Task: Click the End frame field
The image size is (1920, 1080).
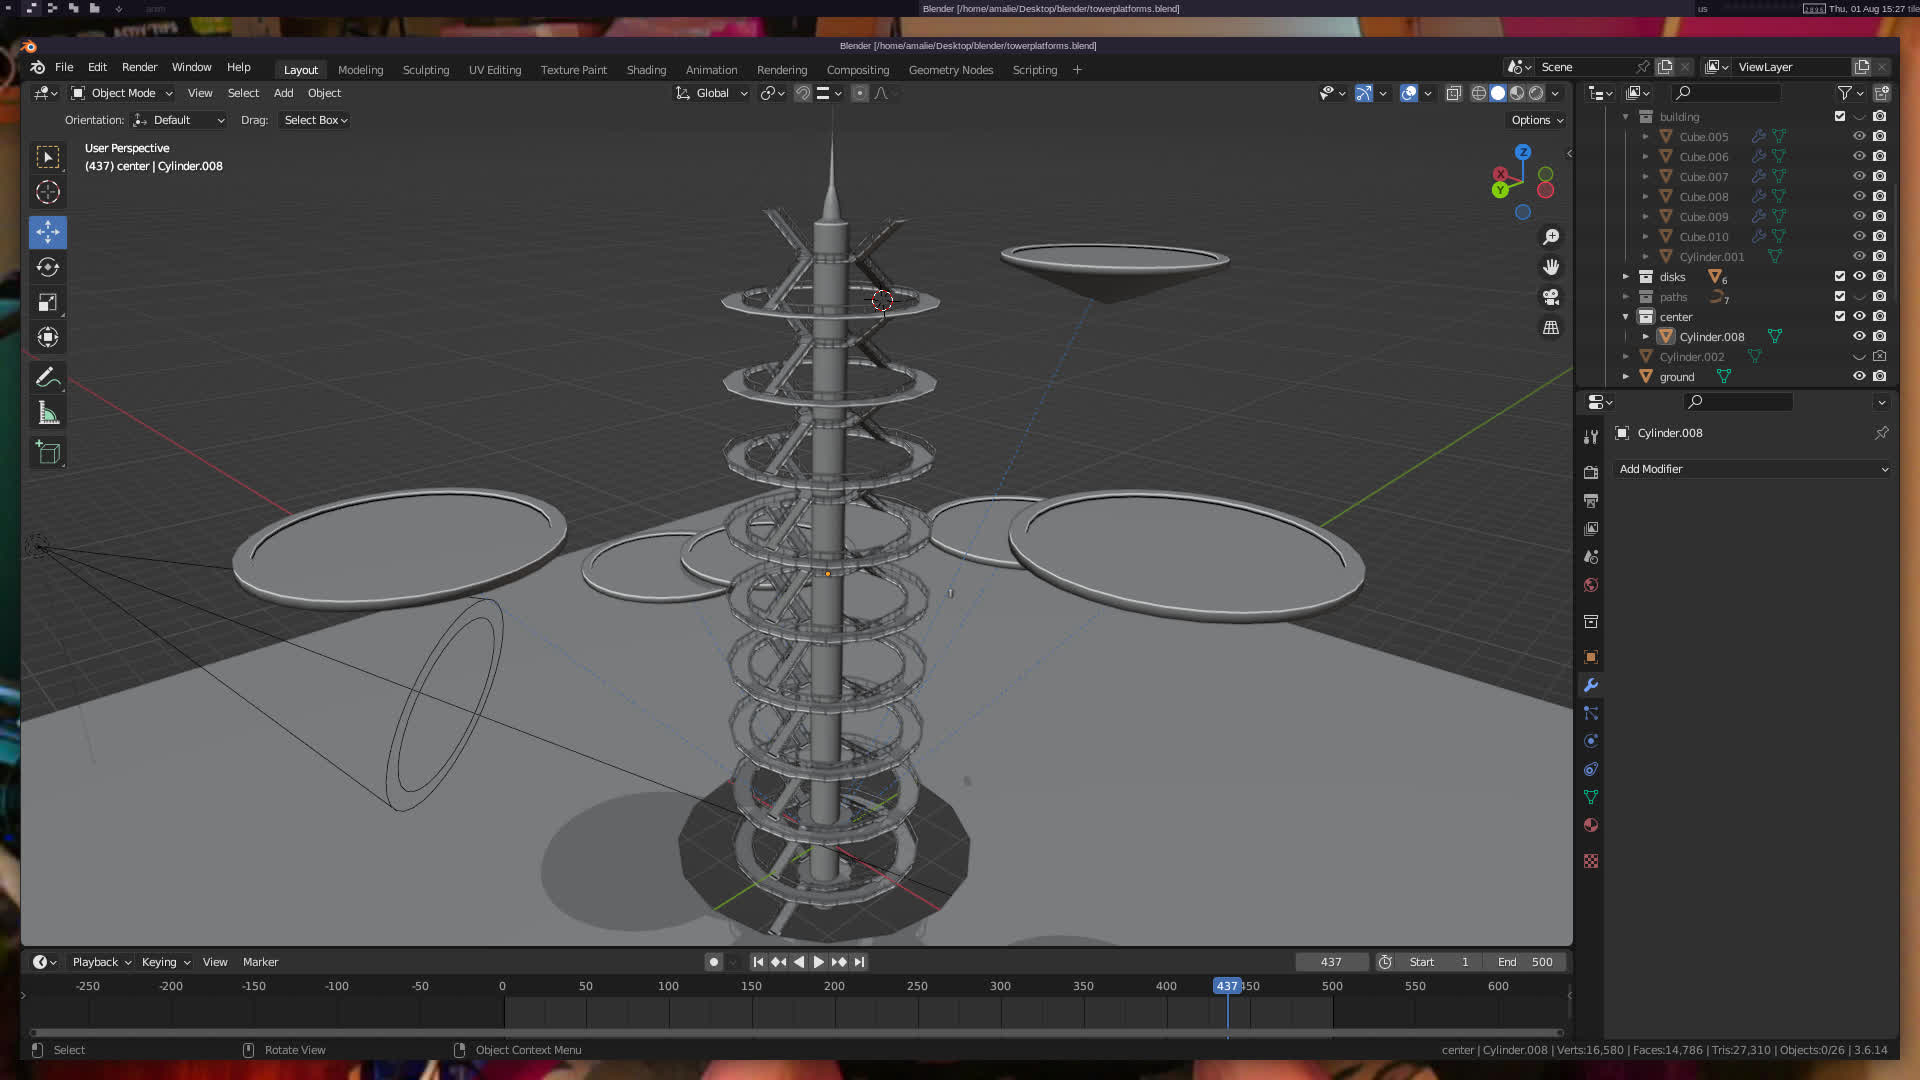Action: point(1526,962)
